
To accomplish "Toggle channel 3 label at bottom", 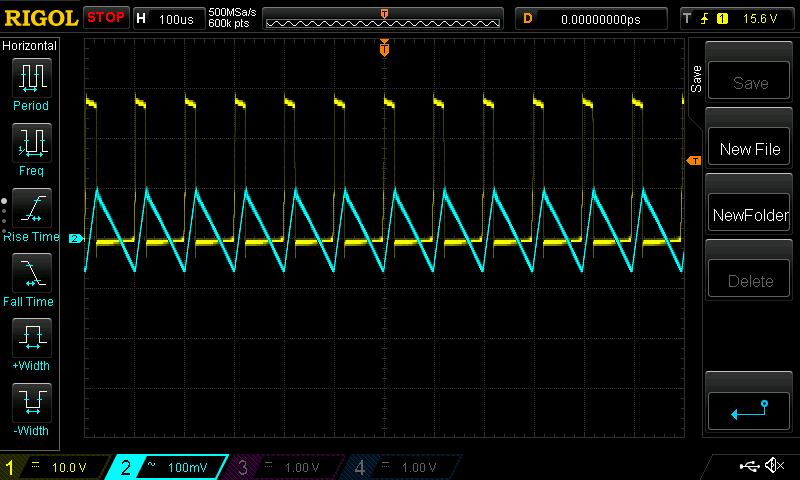I will point(243,467).
